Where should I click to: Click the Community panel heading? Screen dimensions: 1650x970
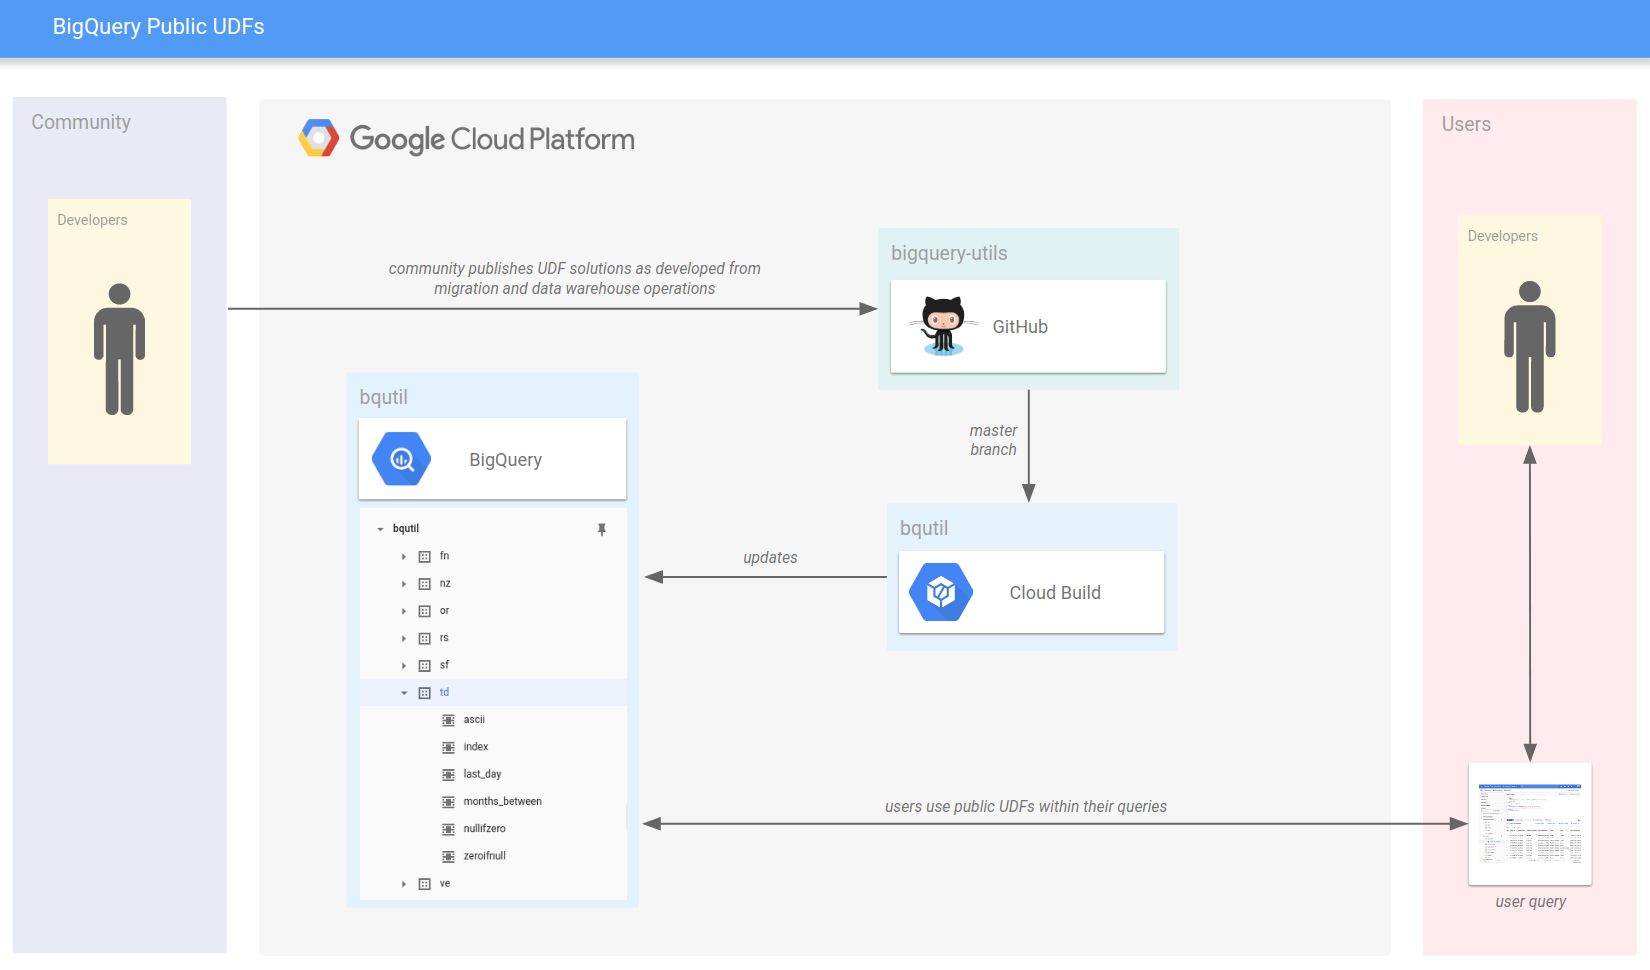point(81,122)
